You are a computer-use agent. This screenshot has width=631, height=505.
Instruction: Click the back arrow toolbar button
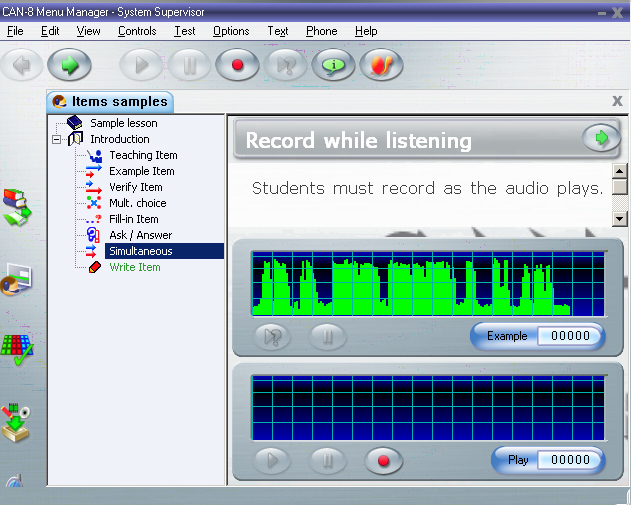[x=22, y=65]
